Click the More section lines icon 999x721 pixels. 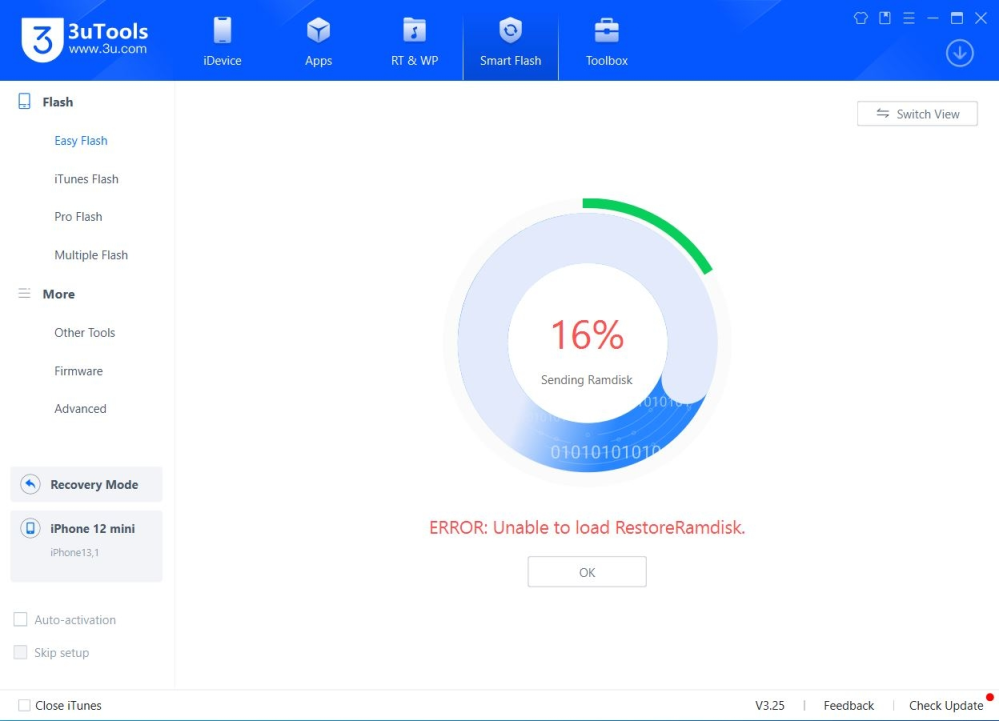coord(24,294)
